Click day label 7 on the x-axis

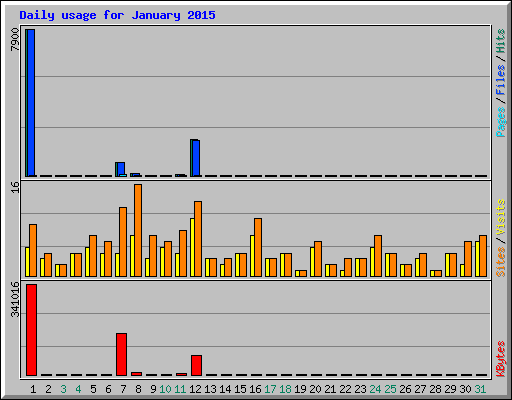(x=123, y=389)
